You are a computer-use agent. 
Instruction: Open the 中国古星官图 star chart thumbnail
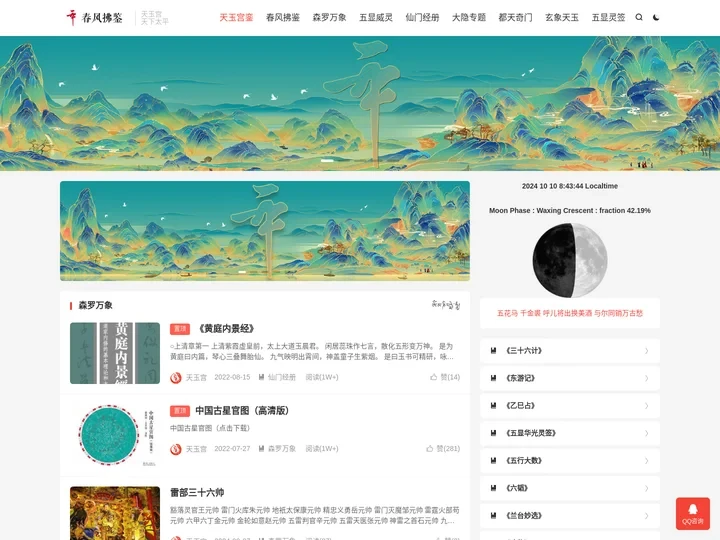[x=115, y=435]
